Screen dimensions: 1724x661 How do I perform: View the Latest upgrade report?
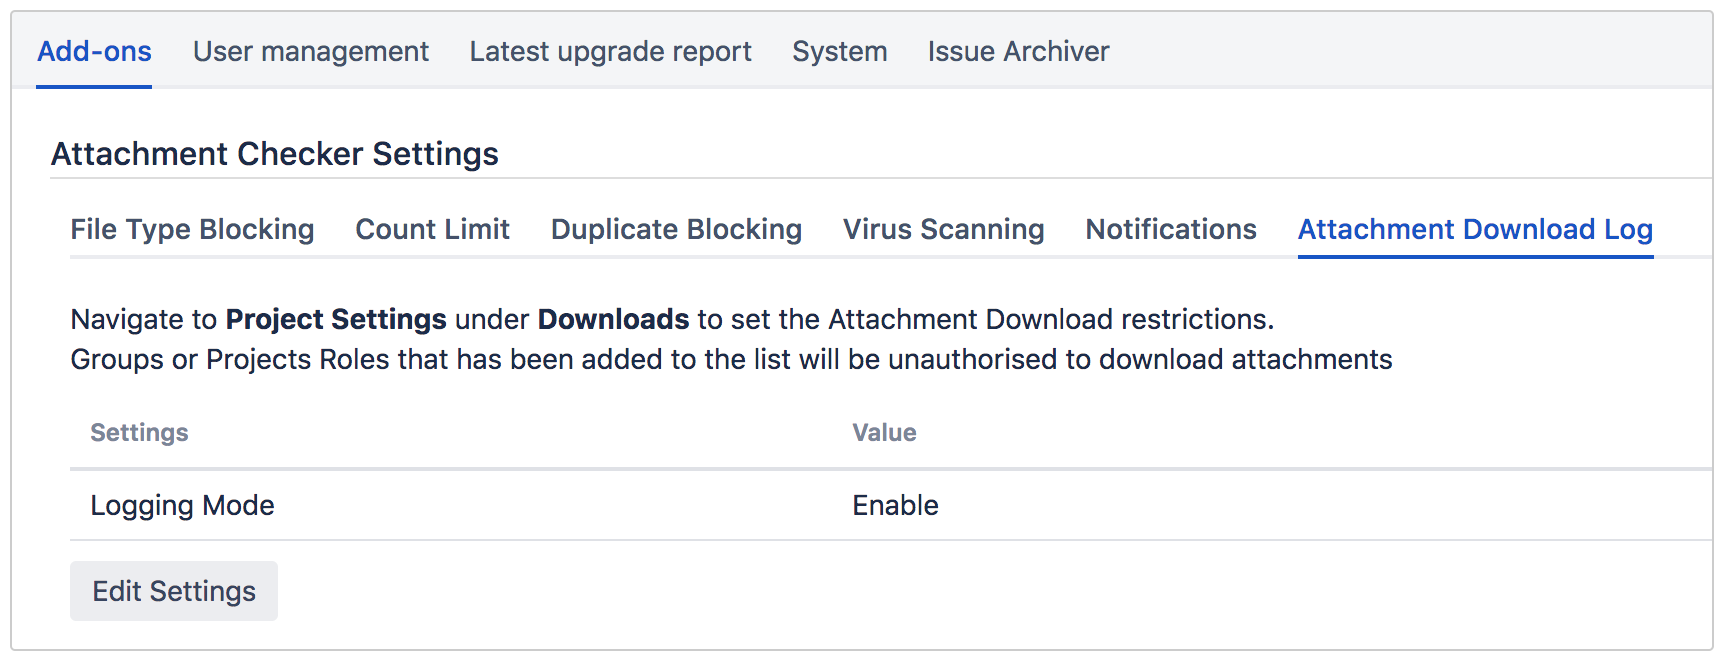(610, 50)
